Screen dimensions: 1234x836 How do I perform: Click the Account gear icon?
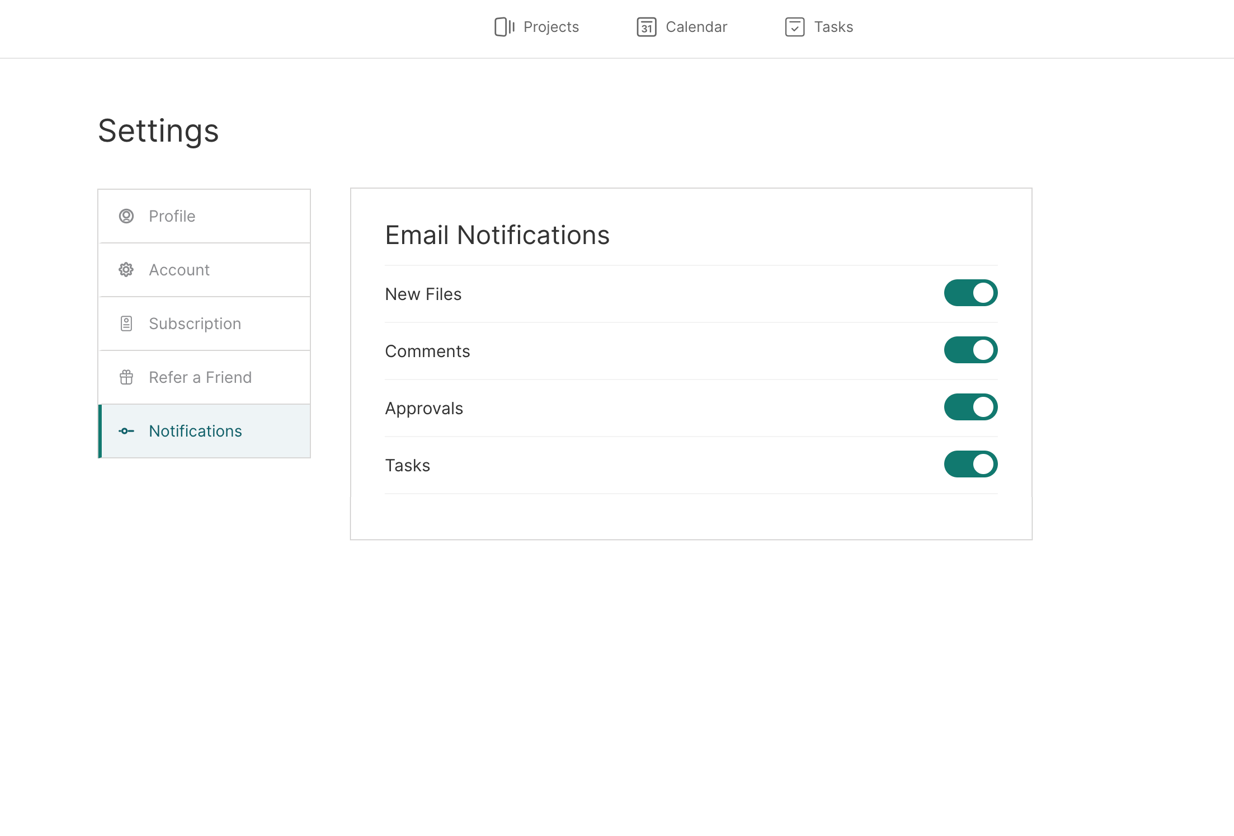pyautogui.click(x=126, y=270)
